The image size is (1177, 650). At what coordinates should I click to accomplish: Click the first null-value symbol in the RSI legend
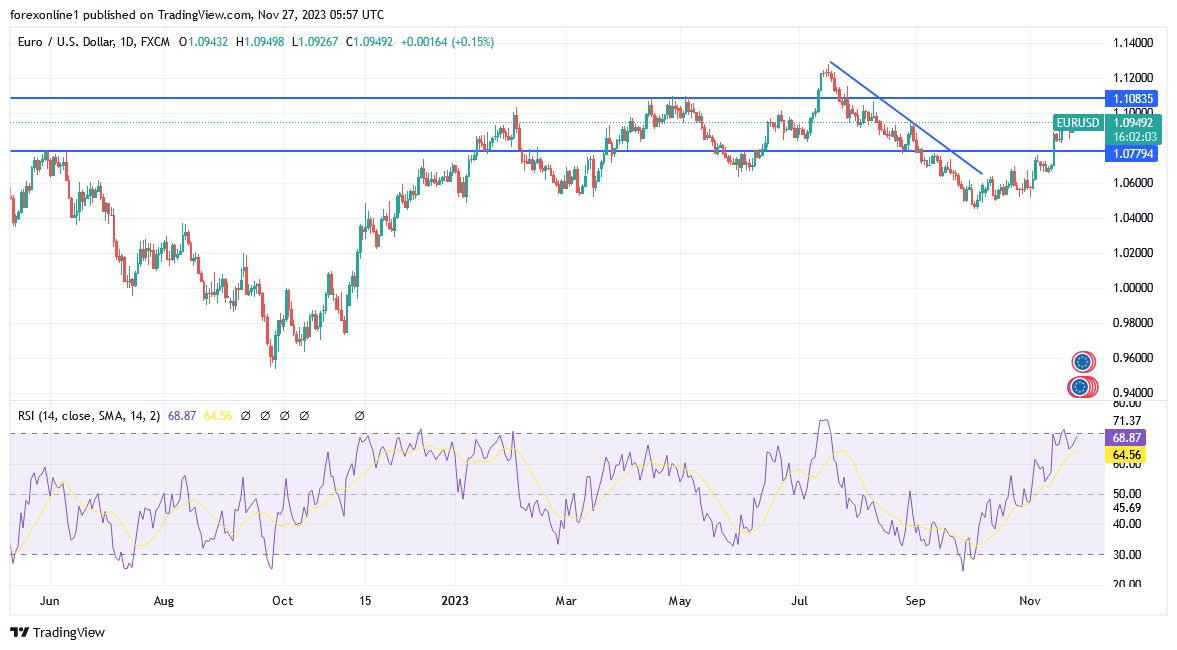pos(245,415)
